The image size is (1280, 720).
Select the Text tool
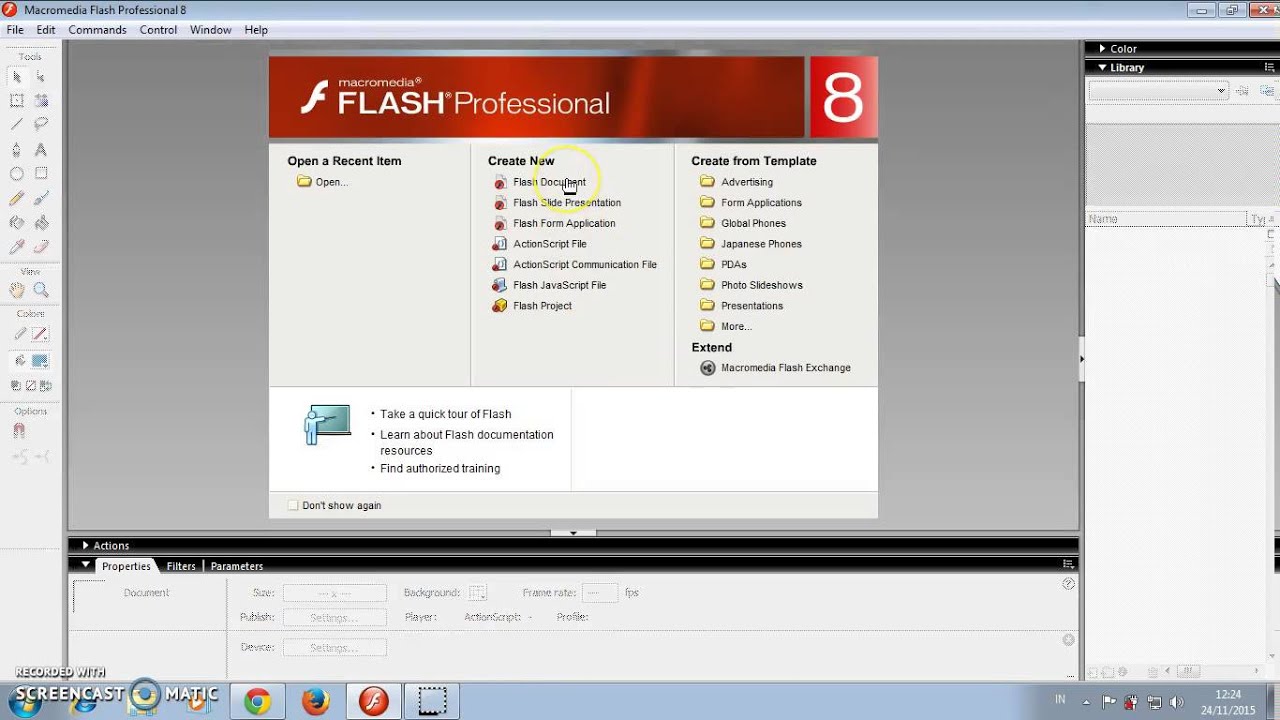[41, 149]
